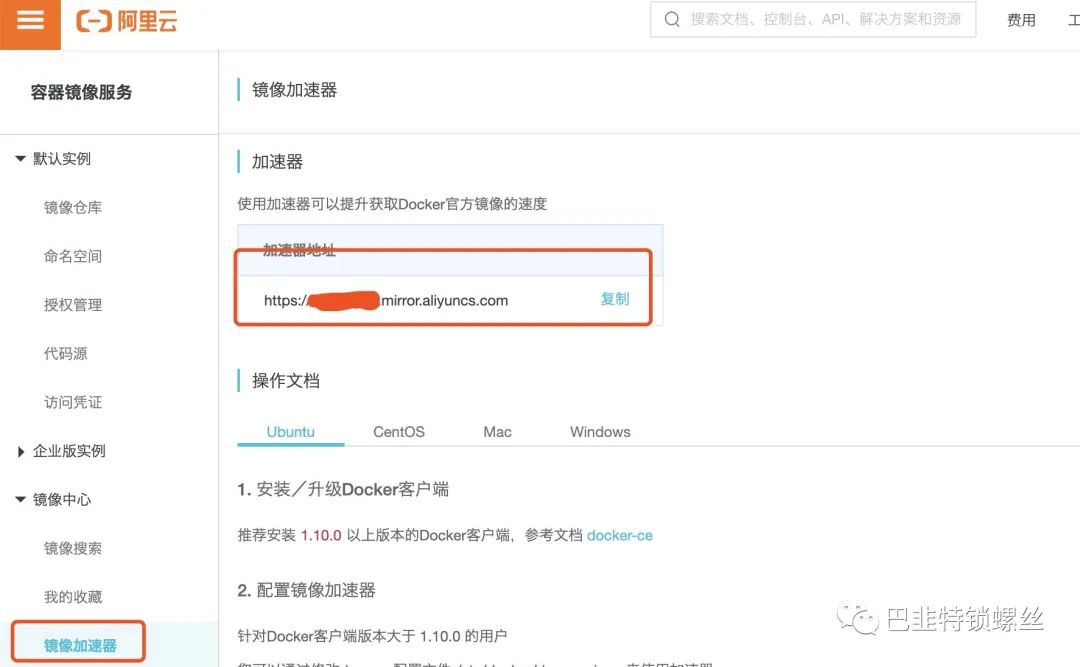
Task: Focus the top search input field
Action: [x=813, y=19]
